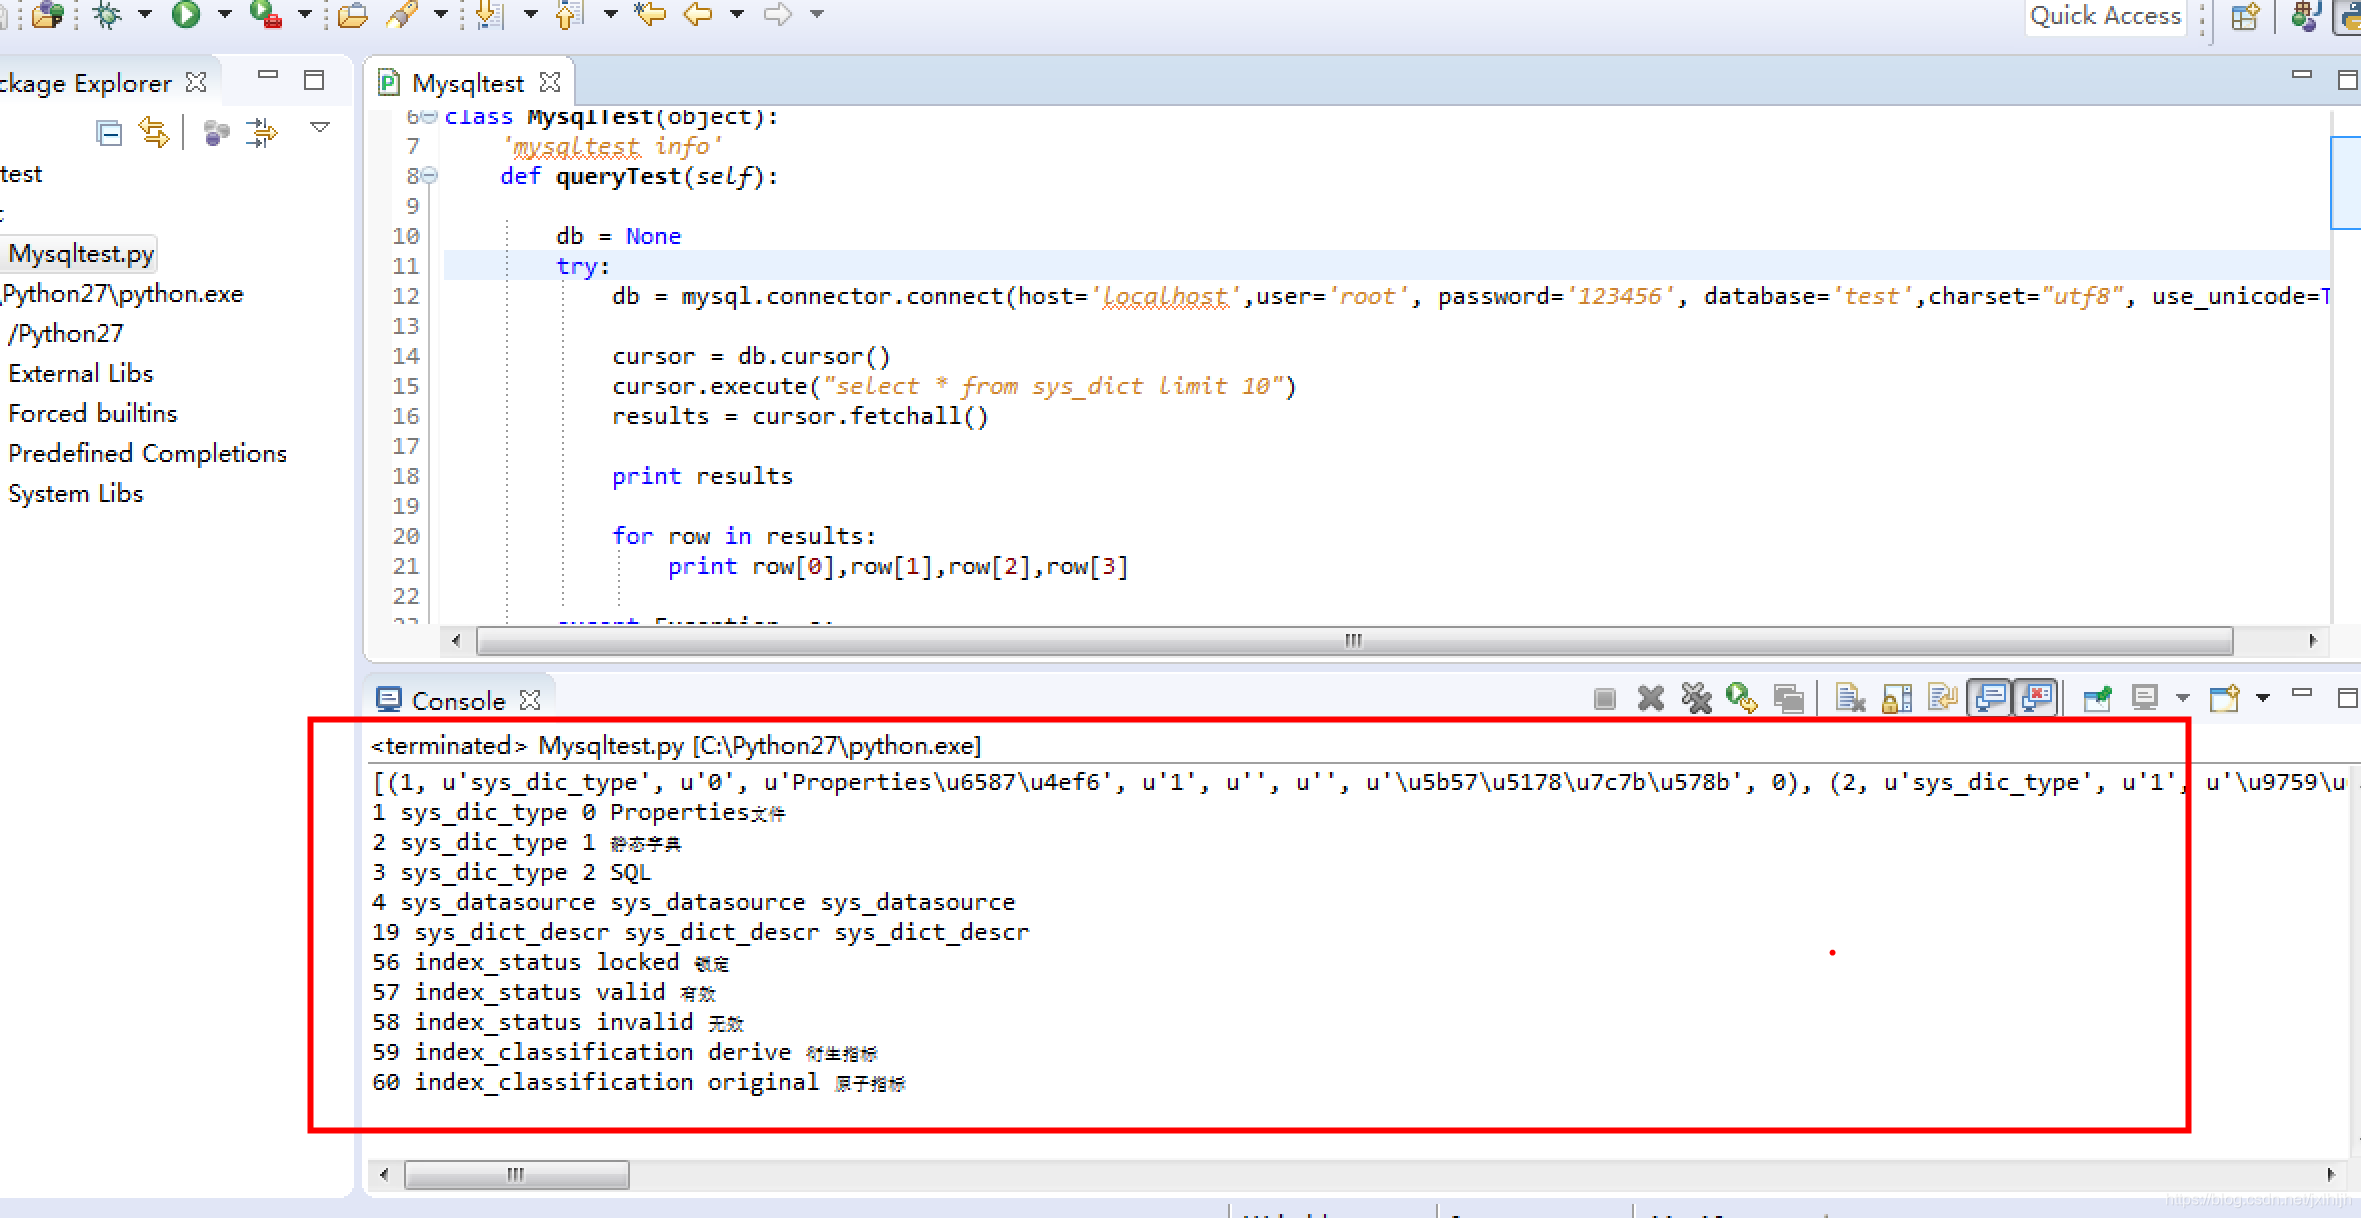Click the Clear Console icon

tap(1849, 698)
